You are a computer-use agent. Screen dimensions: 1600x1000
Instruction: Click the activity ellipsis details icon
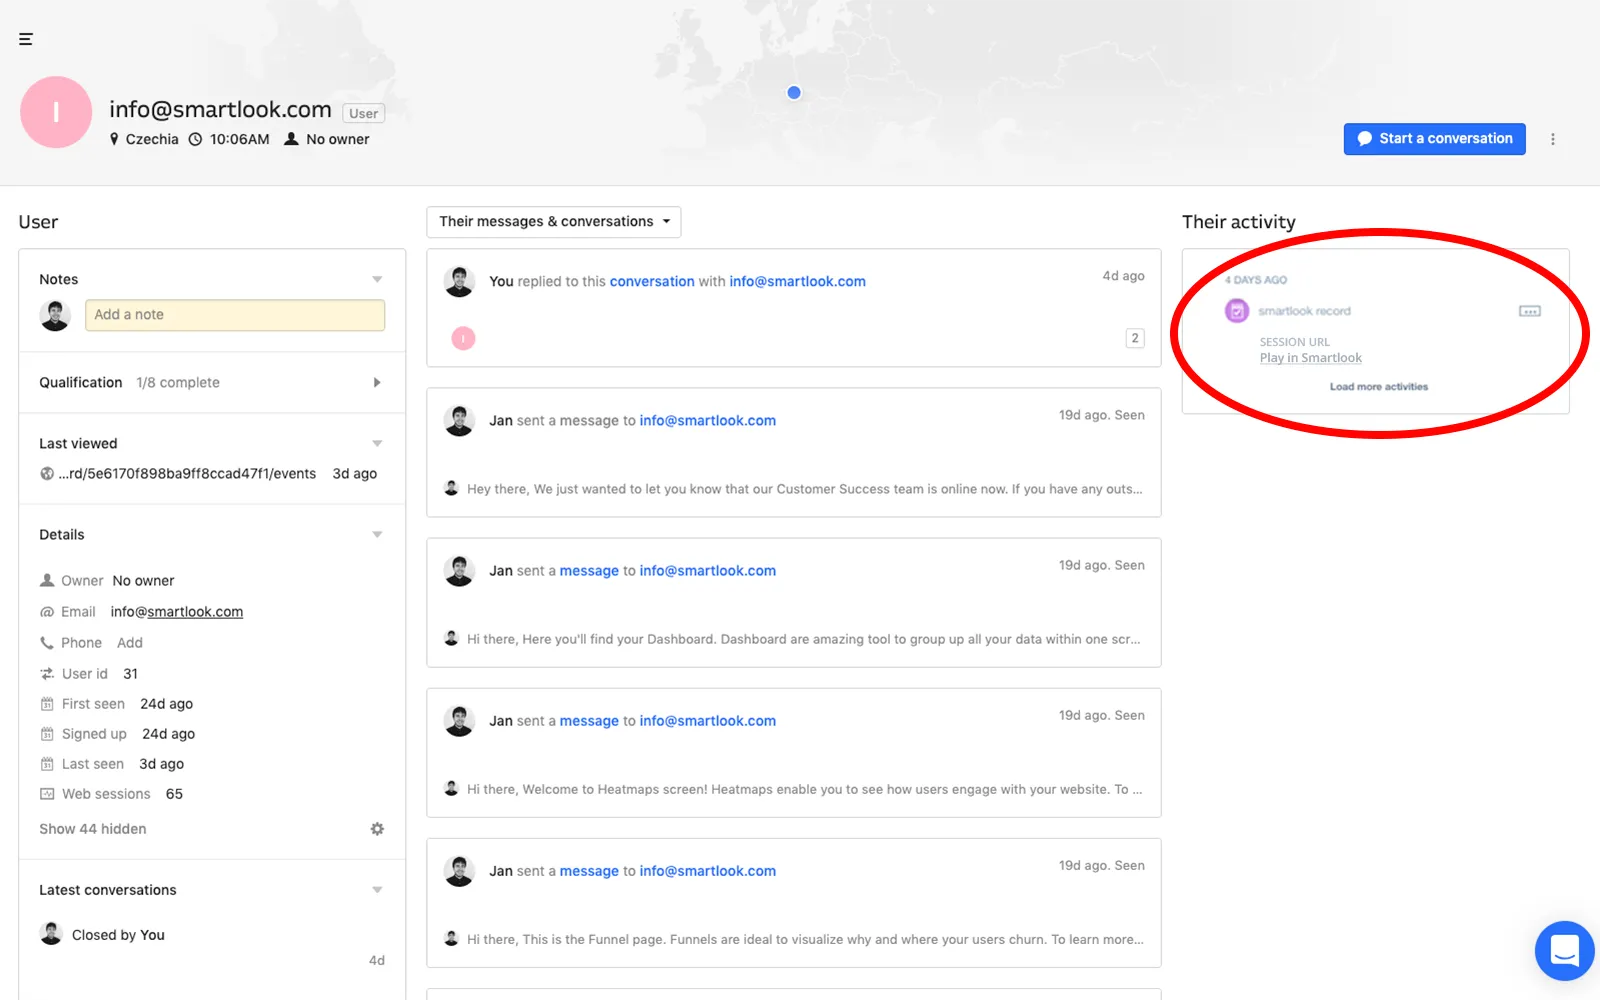1530,311
